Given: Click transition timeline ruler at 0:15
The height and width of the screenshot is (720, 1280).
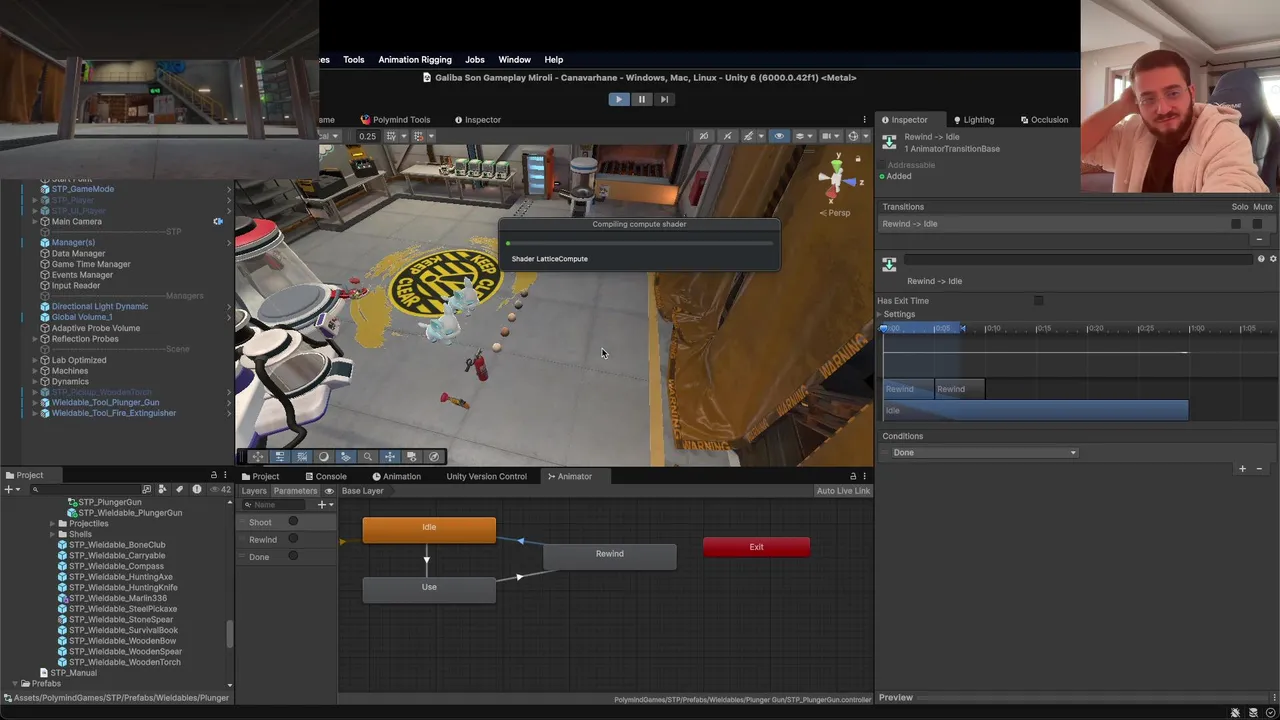Looking at the screenshot, I should click(x=1043, y=329).
